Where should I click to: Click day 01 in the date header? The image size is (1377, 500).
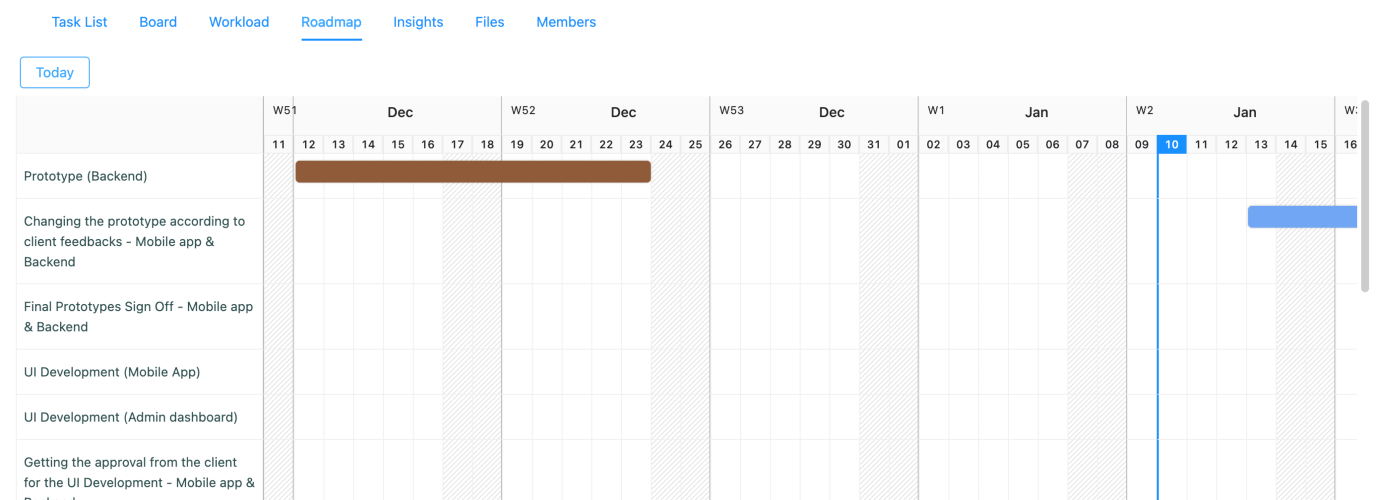pyautogui.click(x=904, y=145)
